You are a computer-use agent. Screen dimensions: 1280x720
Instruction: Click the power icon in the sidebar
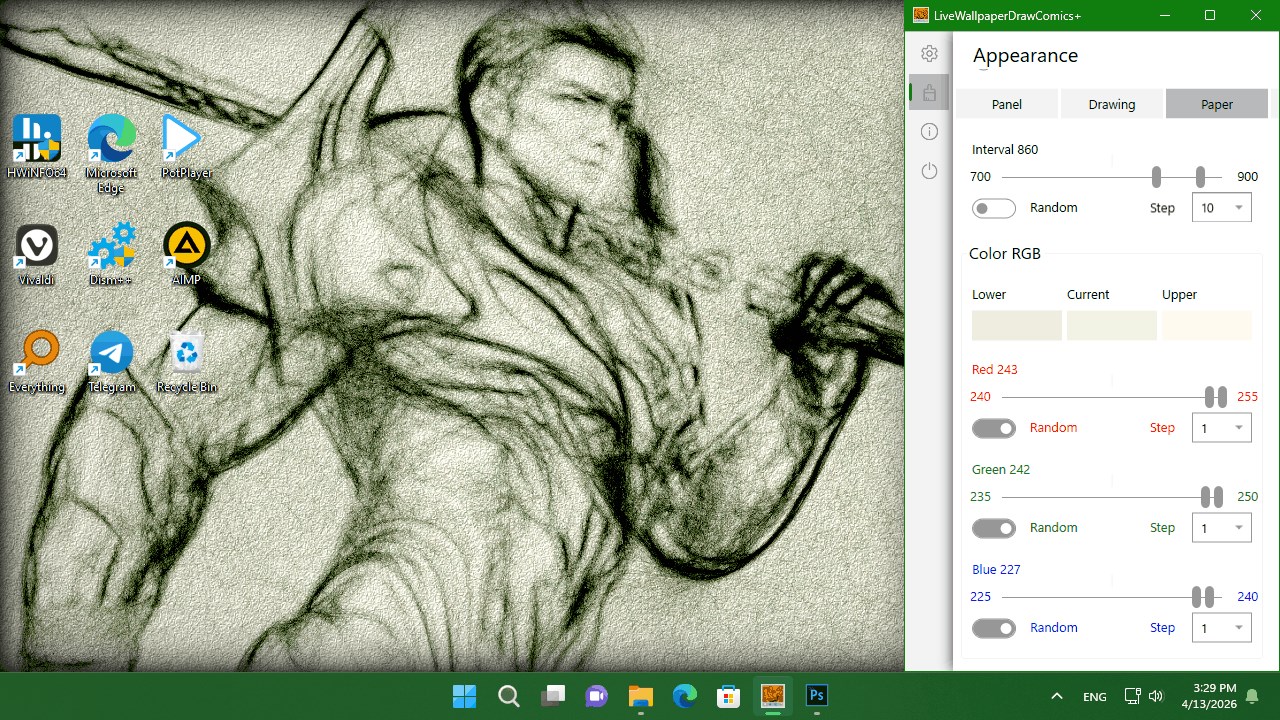coord(929,171)
